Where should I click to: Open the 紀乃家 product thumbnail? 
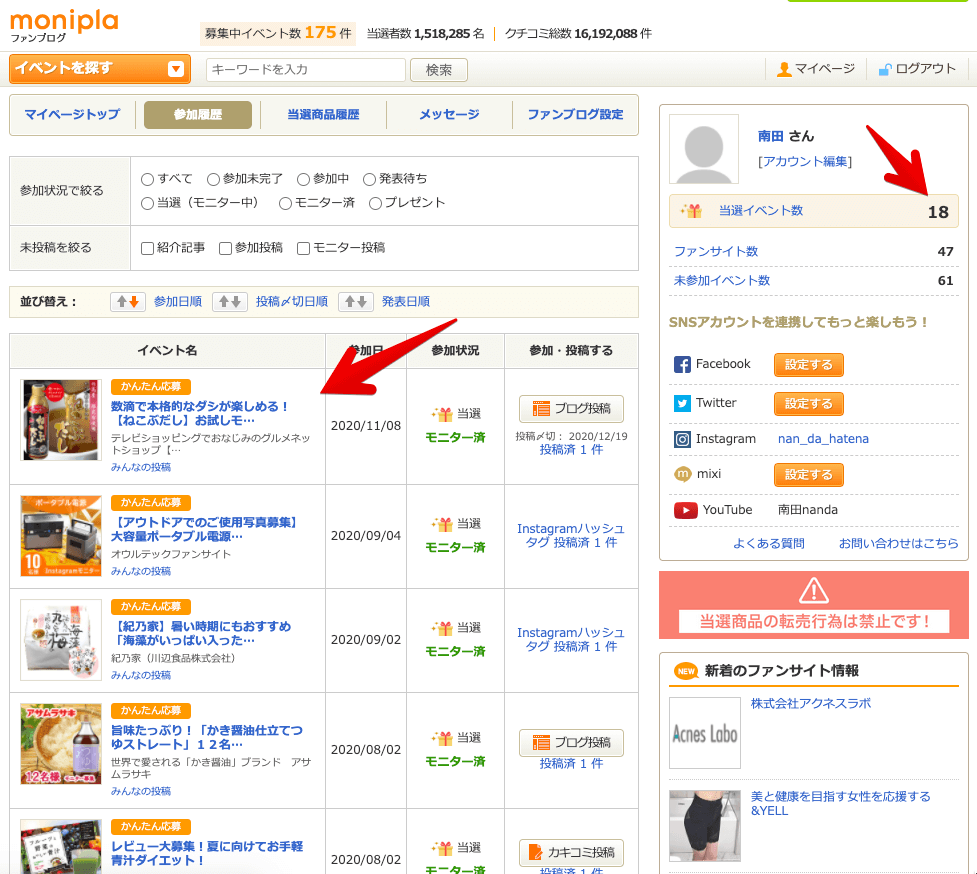point(60,640)
